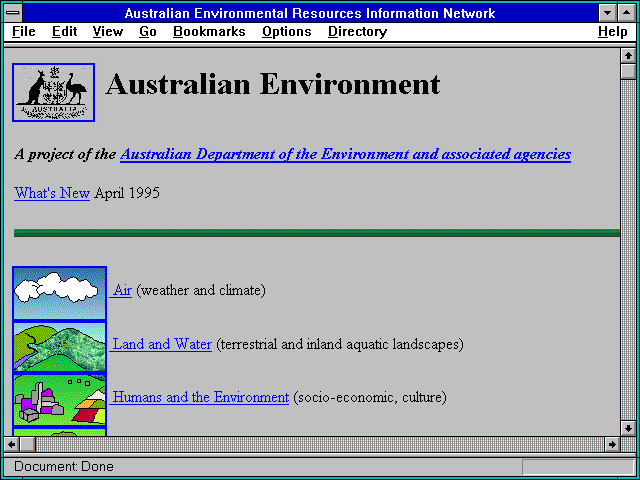Viewport: 640px width, 480px height.
Task: Click the horizontal scrollbar left arrow
Action: pos(12,444)
